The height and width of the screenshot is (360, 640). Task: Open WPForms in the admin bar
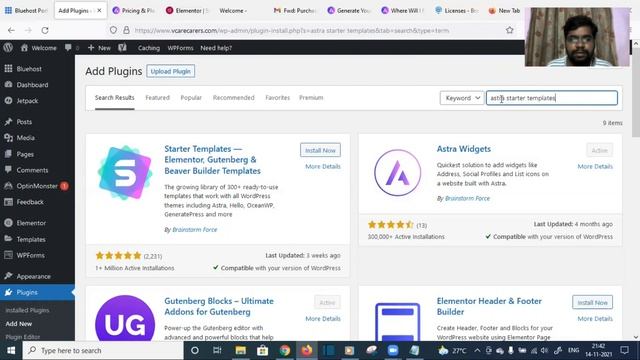click(180, 48)
